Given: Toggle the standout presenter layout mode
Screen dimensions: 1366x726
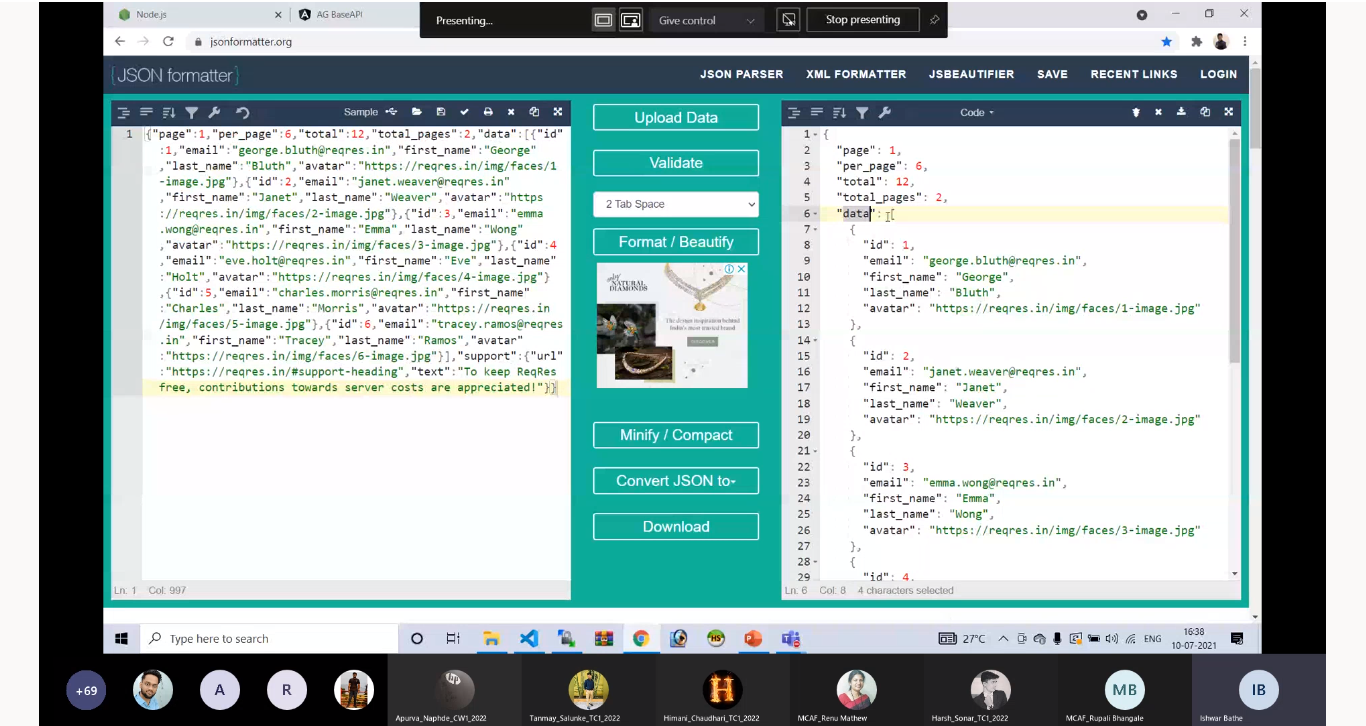Looking at the screenshot, I should pos(630,20).
